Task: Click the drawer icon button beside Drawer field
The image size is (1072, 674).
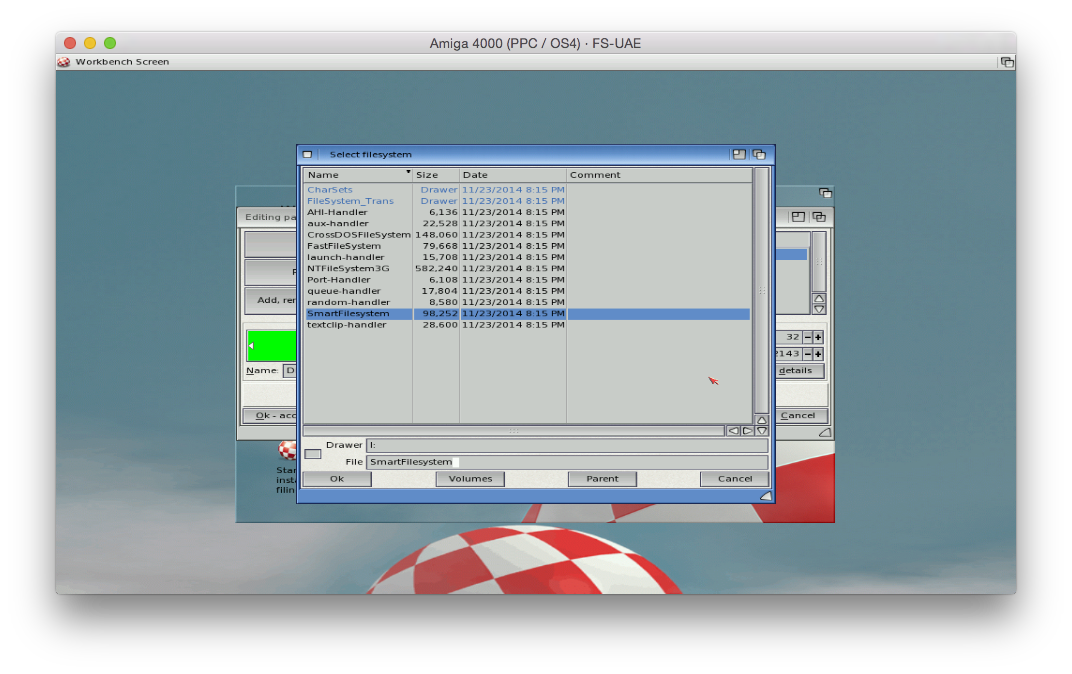Action: [x=312, y=454]
